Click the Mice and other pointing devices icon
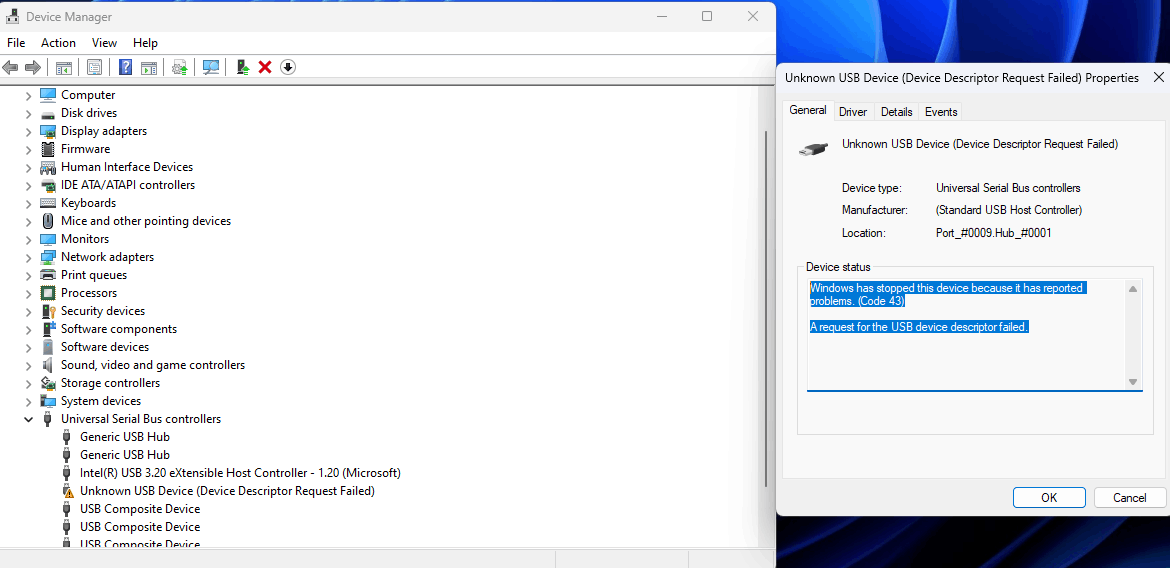Screen dimensions: 1170x568 pos(48,221)
